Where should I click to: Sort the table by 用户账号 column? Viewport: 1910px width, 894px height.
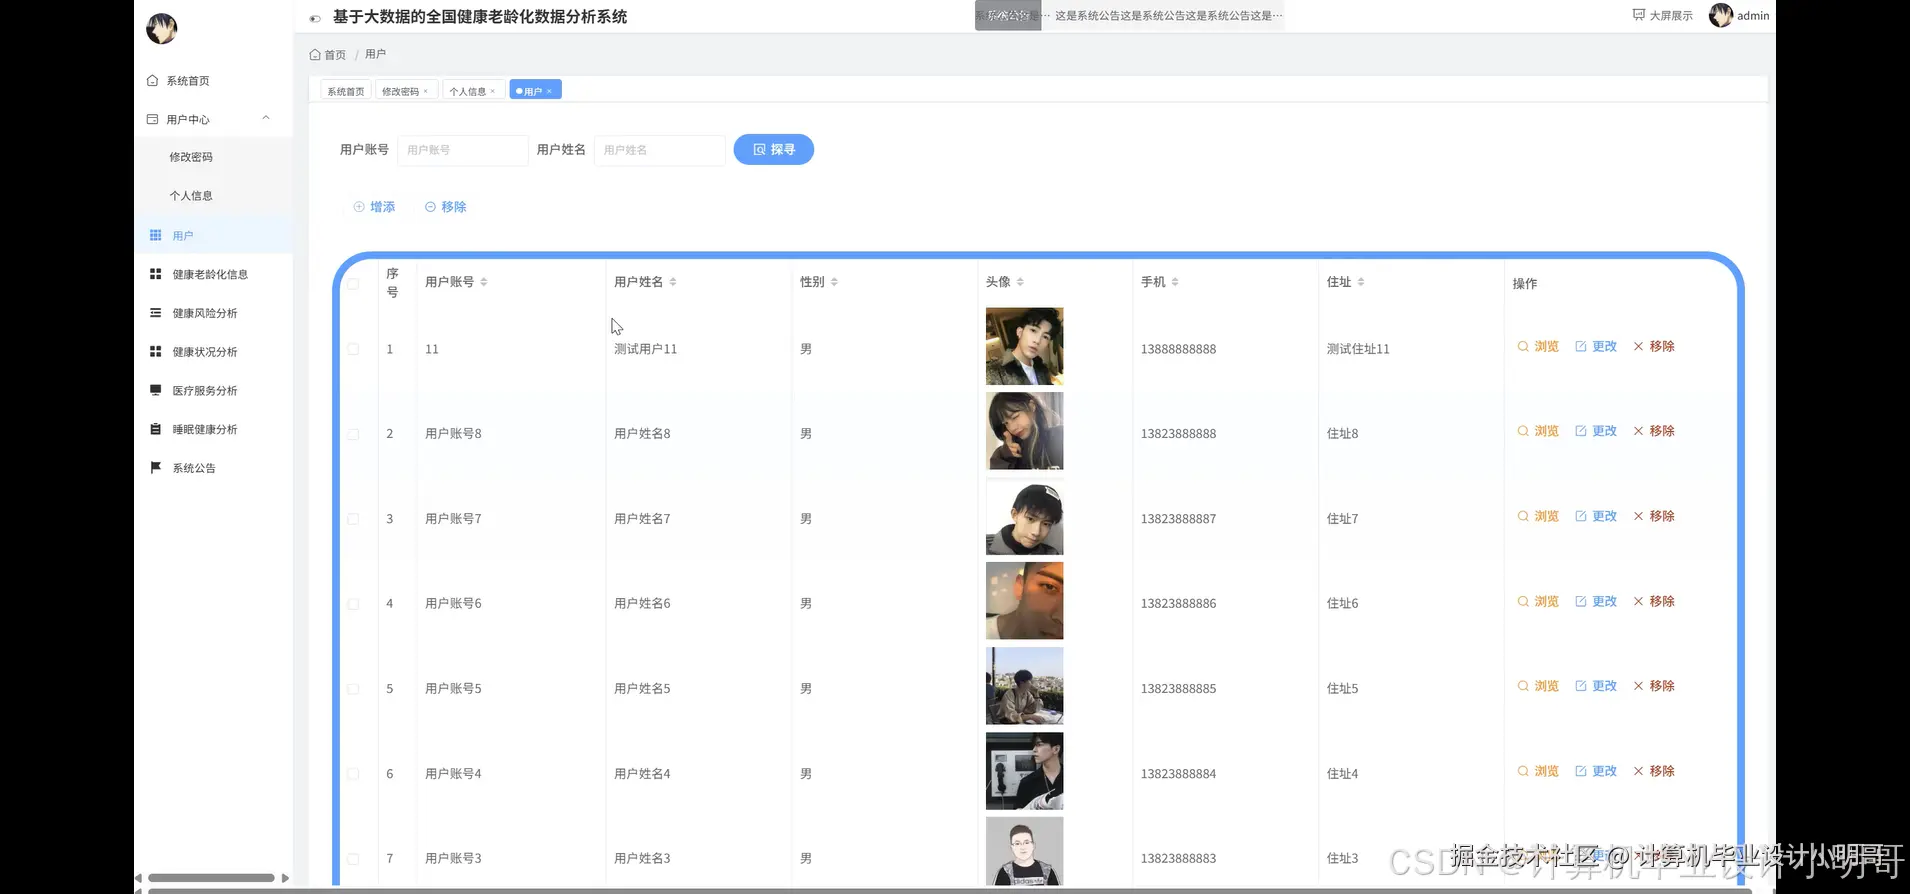coord(484,282)
